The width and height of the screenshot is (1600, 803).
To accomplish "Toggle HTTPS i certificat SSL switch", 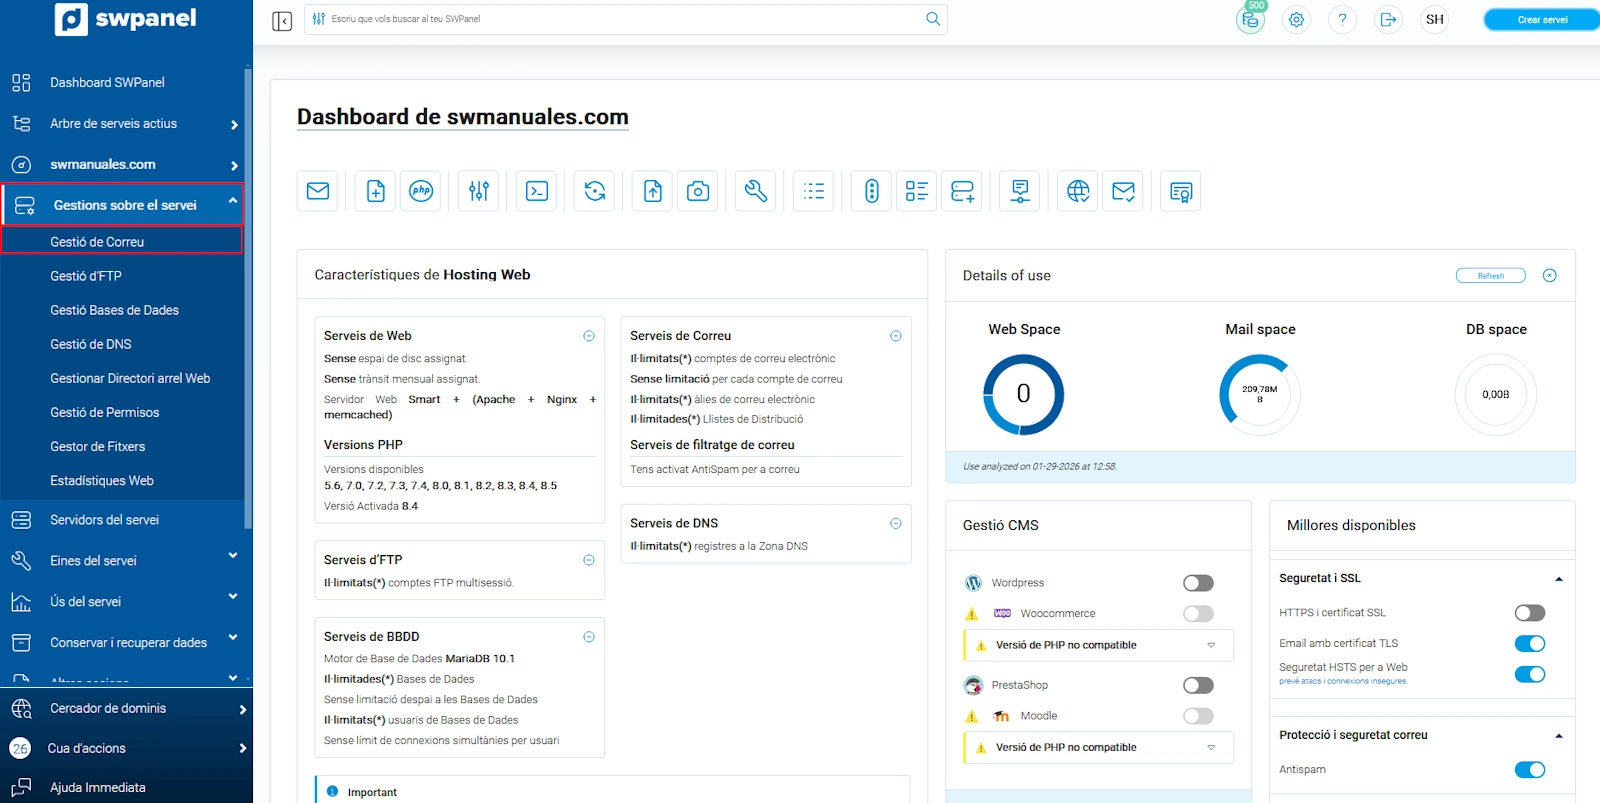I will pos(1529,613).
